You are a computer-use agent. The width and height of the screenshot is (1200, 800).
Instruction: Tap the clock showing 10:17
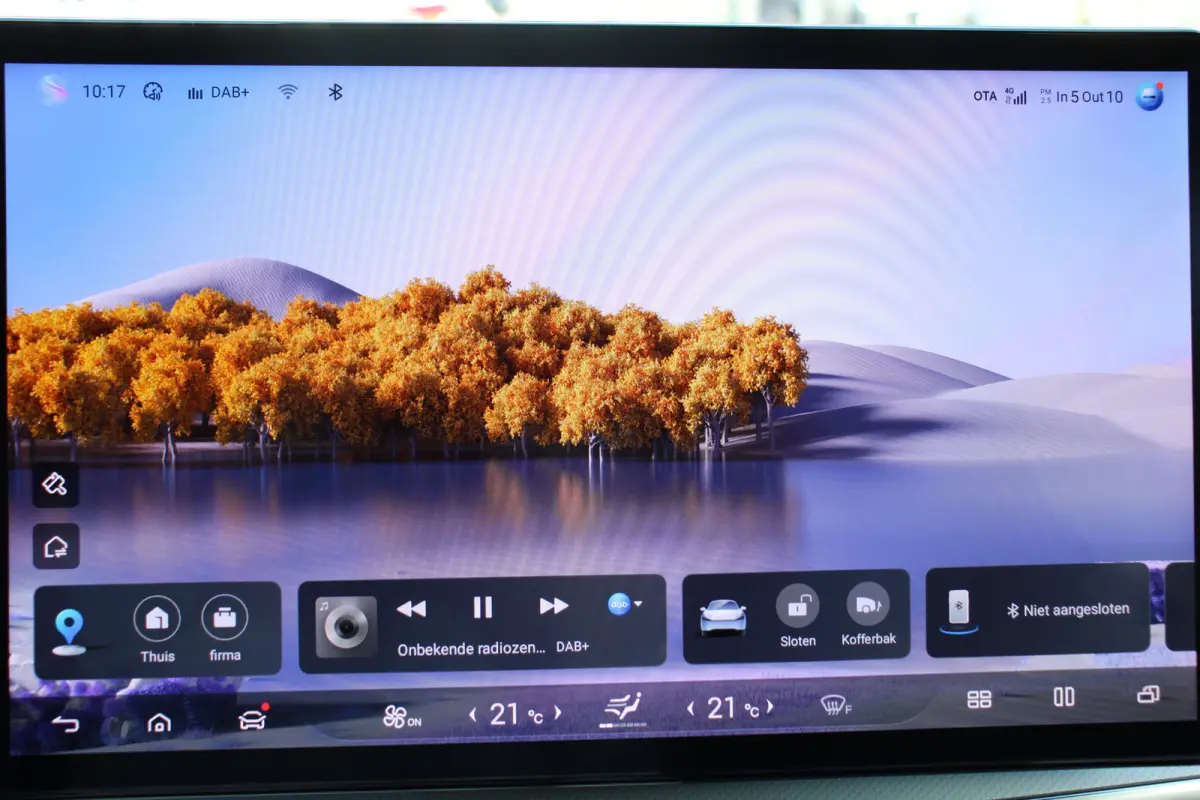point(104,92)
